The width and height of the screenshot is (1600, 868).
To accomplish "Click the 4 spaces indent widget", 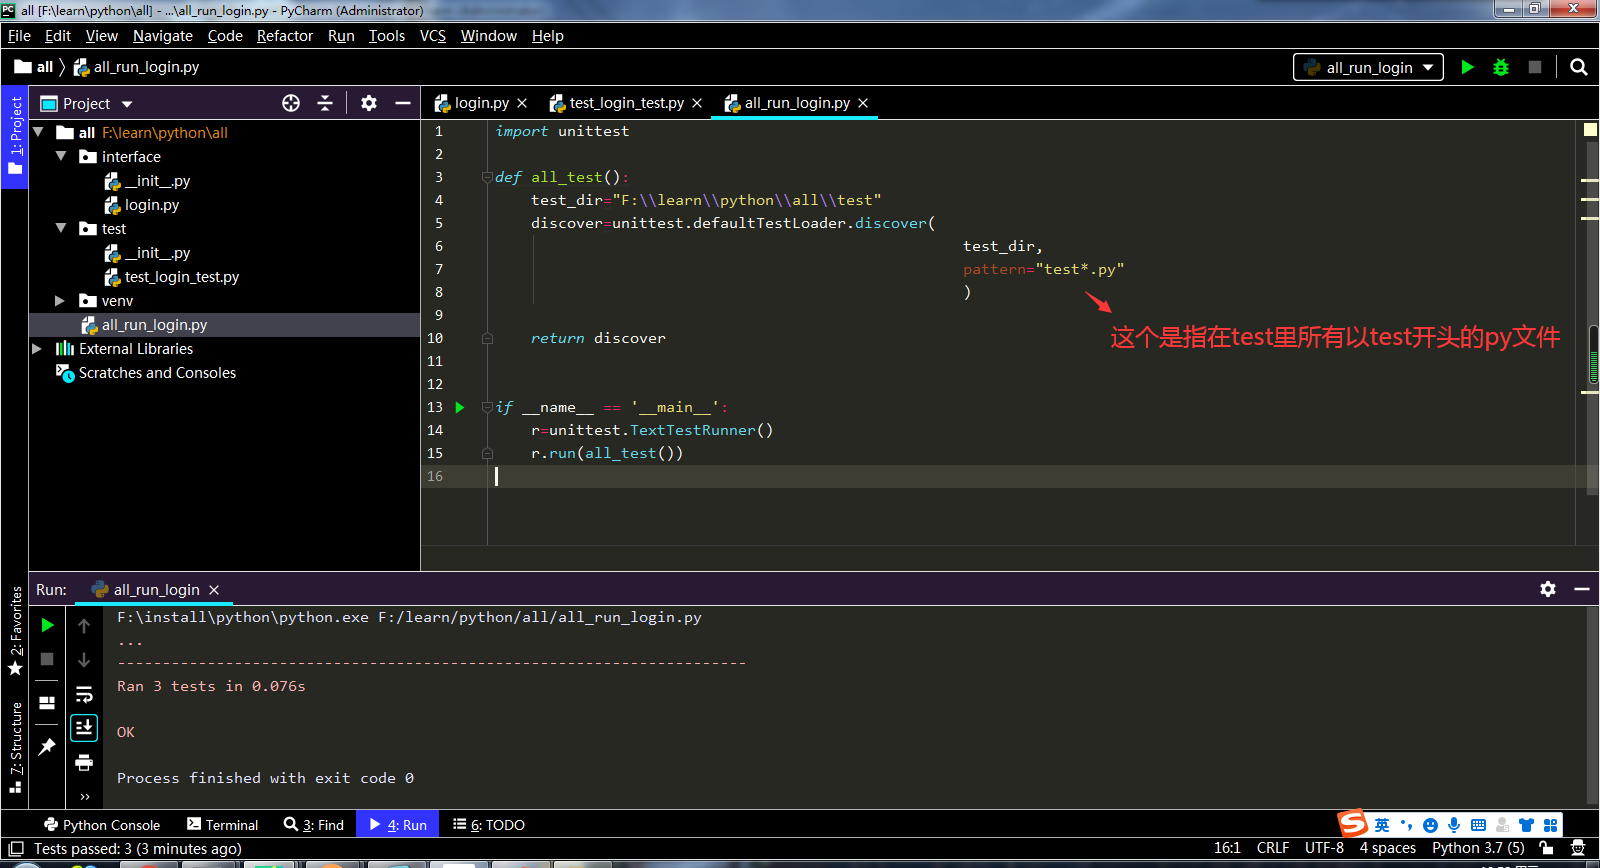I will (x=1387, y=848).
